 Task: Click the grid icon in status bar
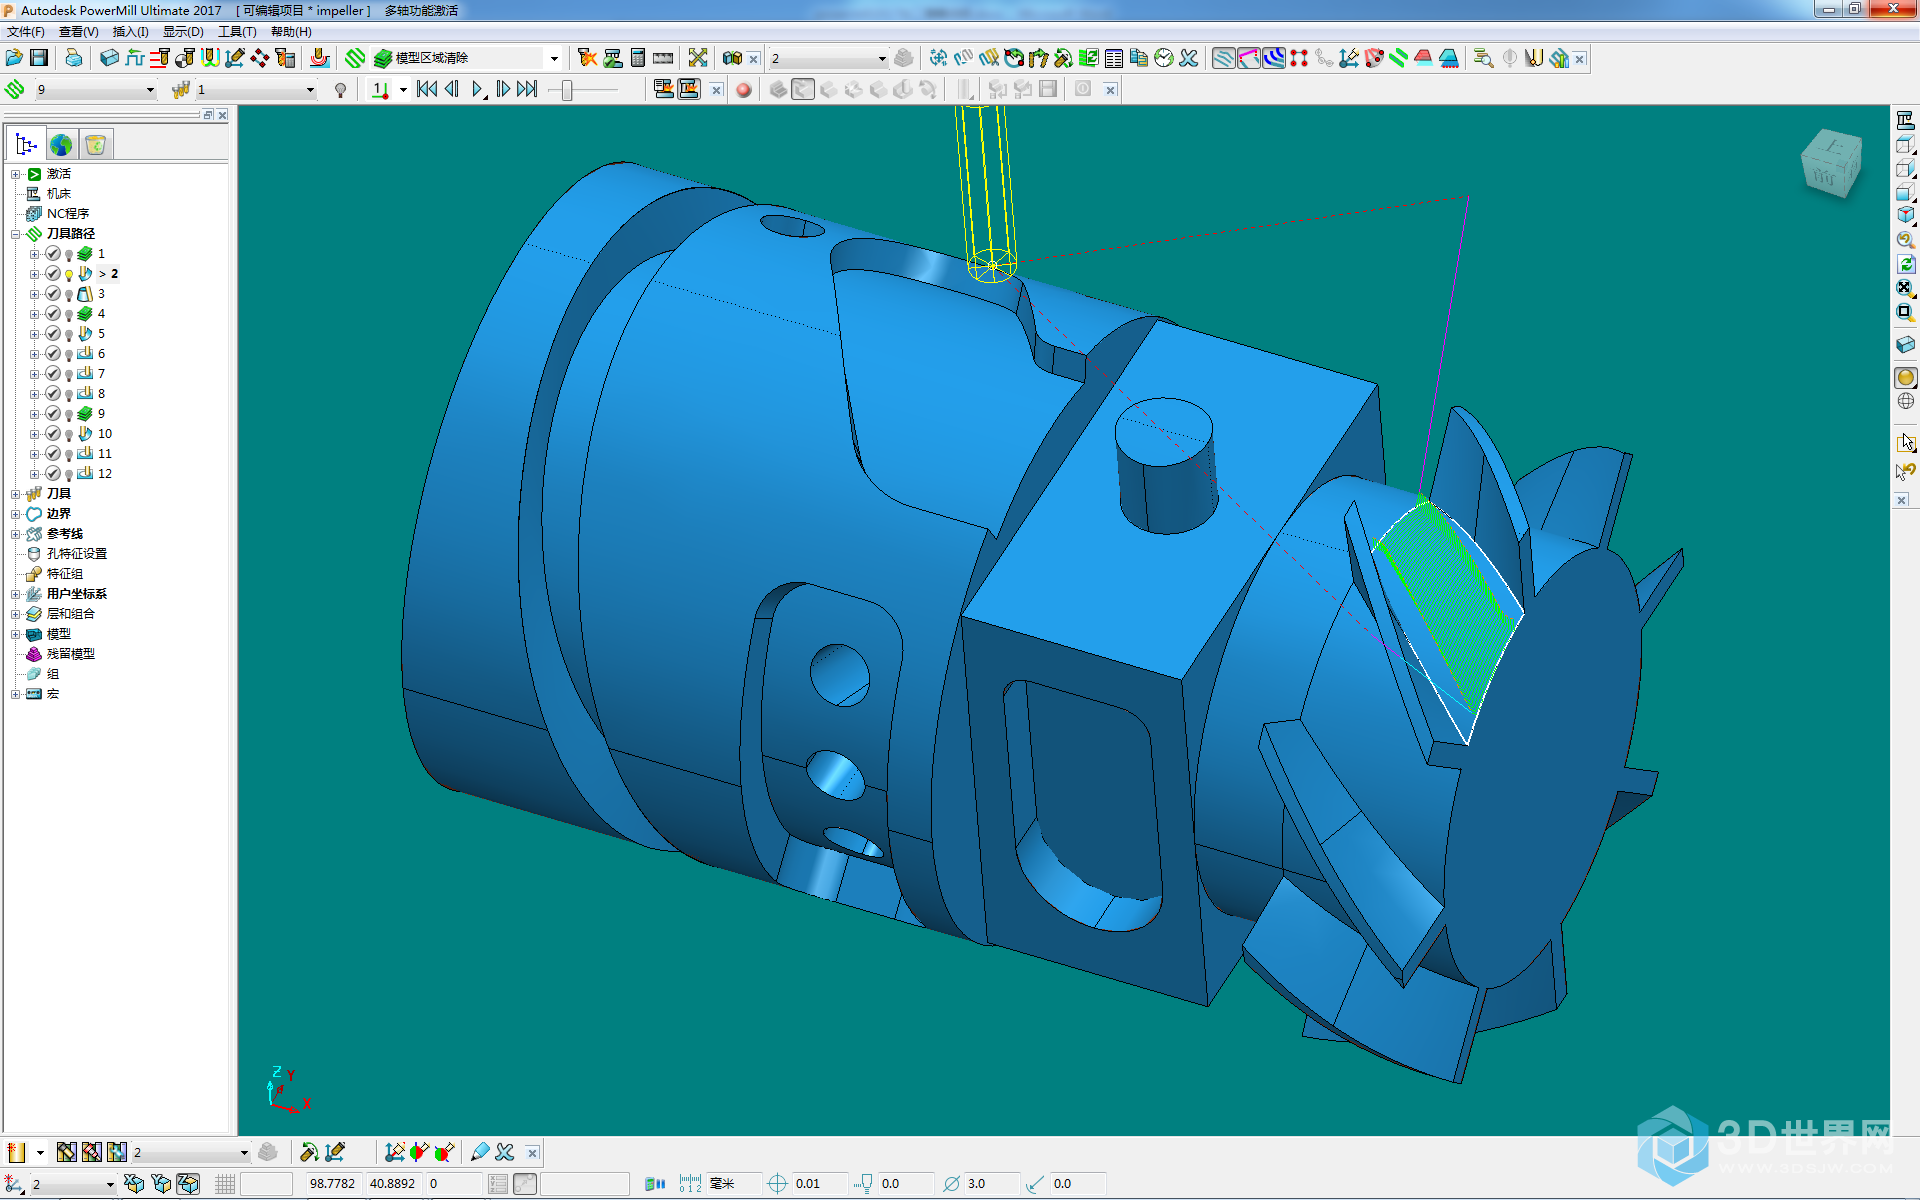pos(225,1184)
